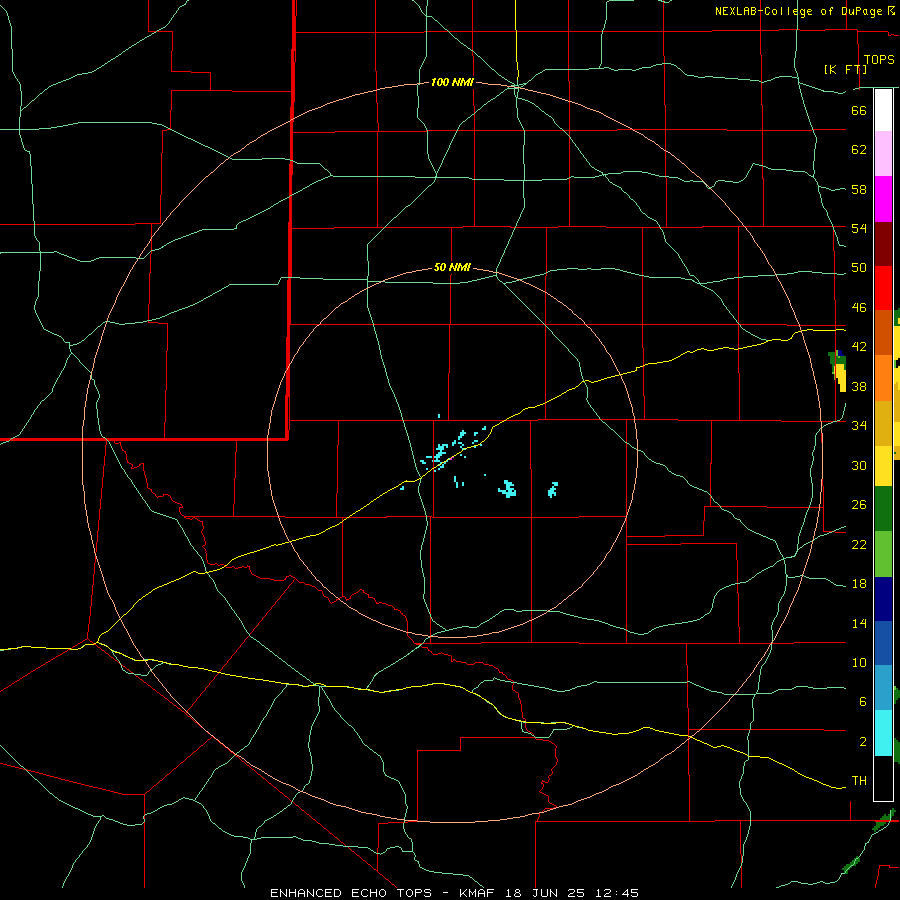Pick the dark orange legend swatch

coord(883,333)
